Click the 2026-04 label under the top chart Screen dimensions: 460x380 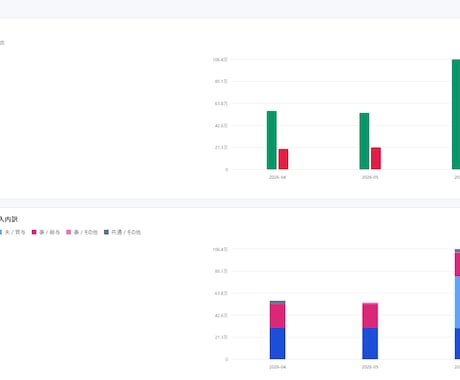click(x=277, y=177)
